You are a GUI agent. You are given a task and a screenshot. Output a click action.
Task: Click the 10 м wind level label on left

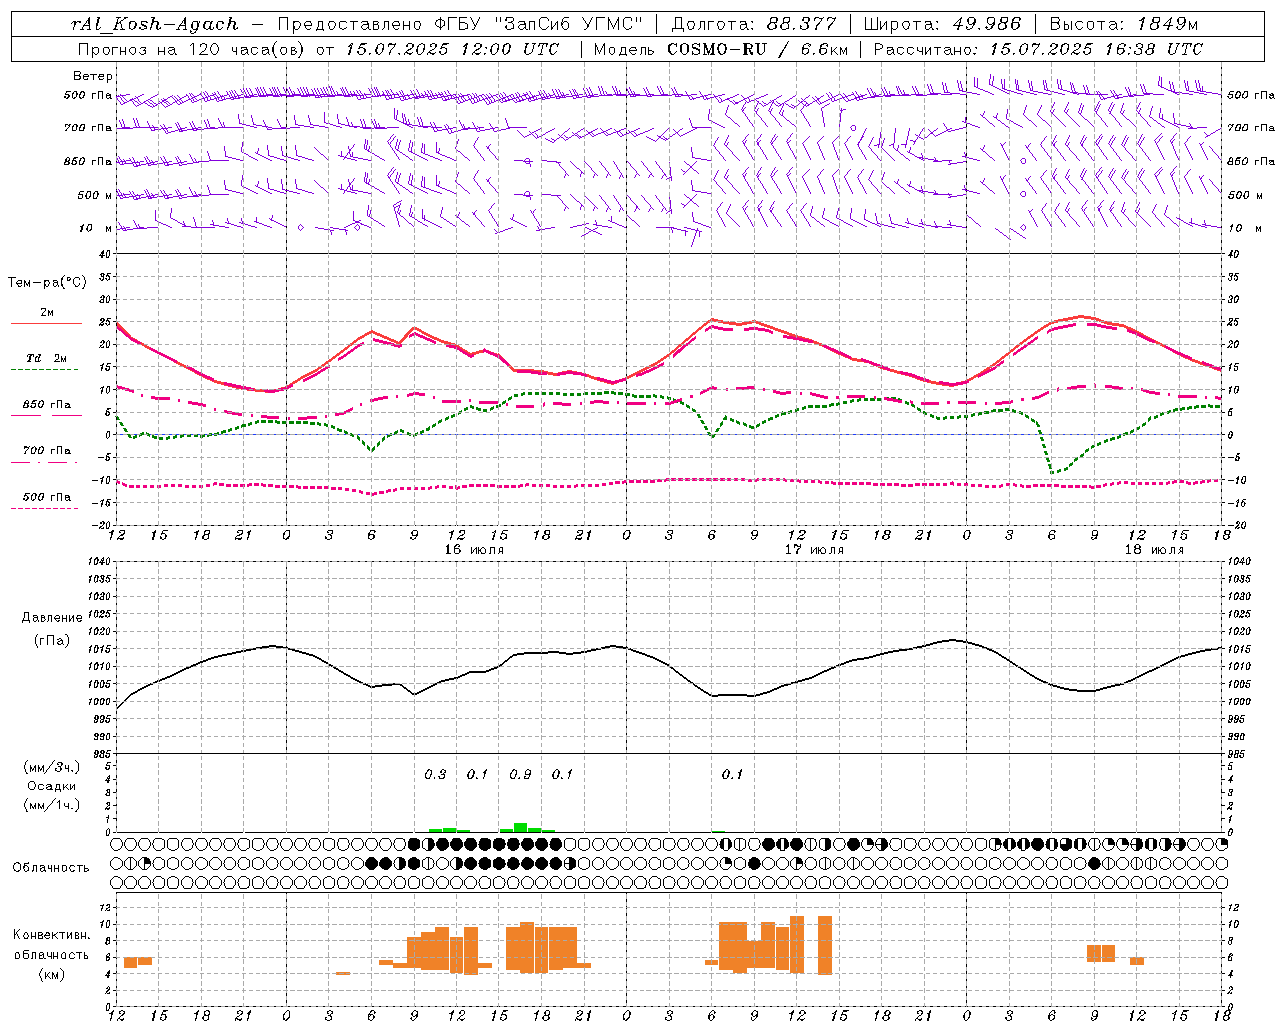[95, 228]
